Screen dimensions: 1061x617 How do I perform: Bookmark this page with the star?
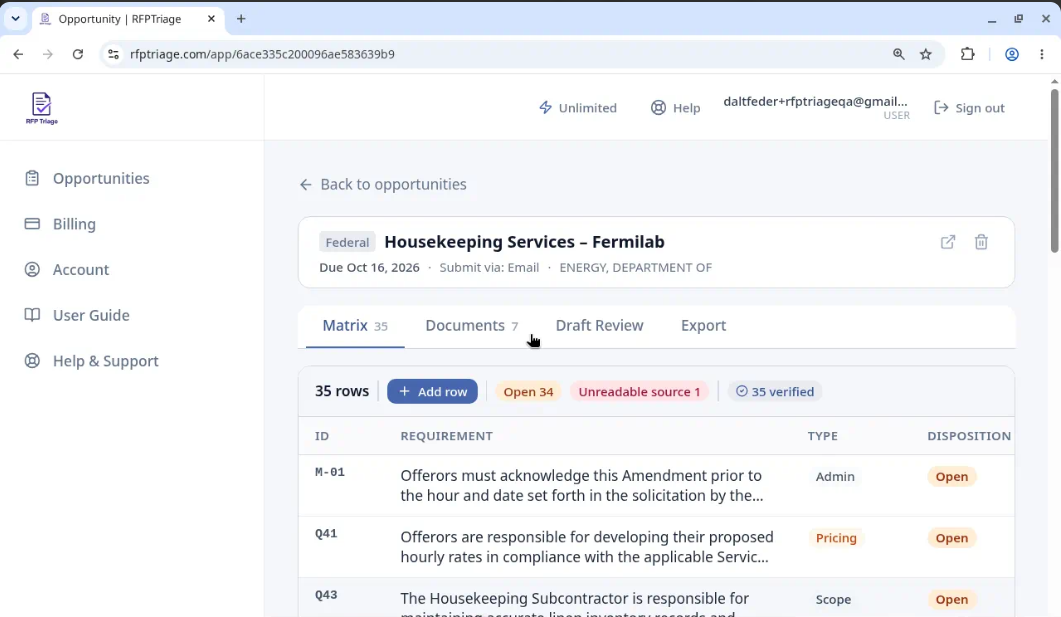pyautogui.click(x=926, y=54)
